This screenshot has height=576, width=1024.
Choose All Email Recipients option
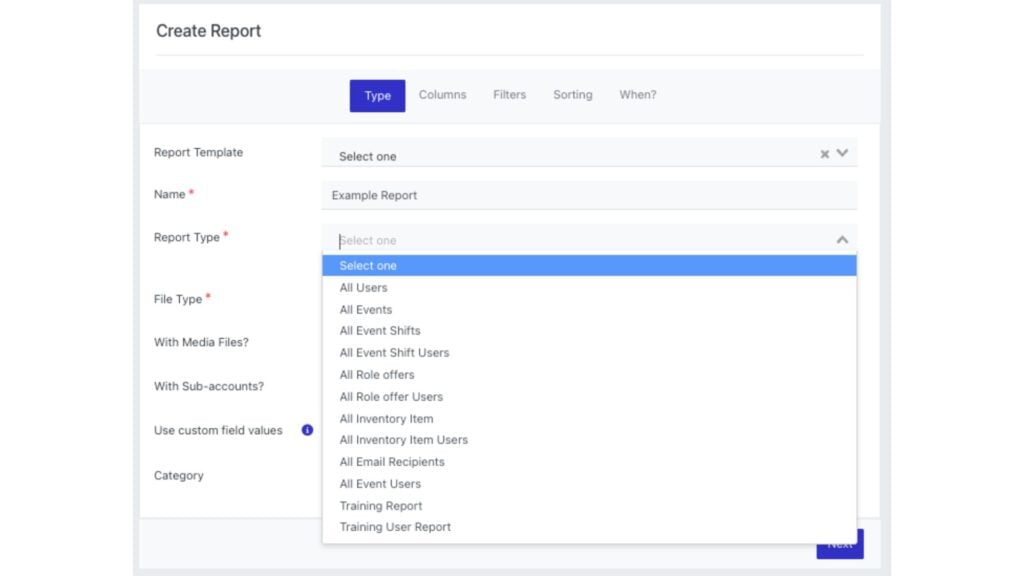tap(392, 462)
